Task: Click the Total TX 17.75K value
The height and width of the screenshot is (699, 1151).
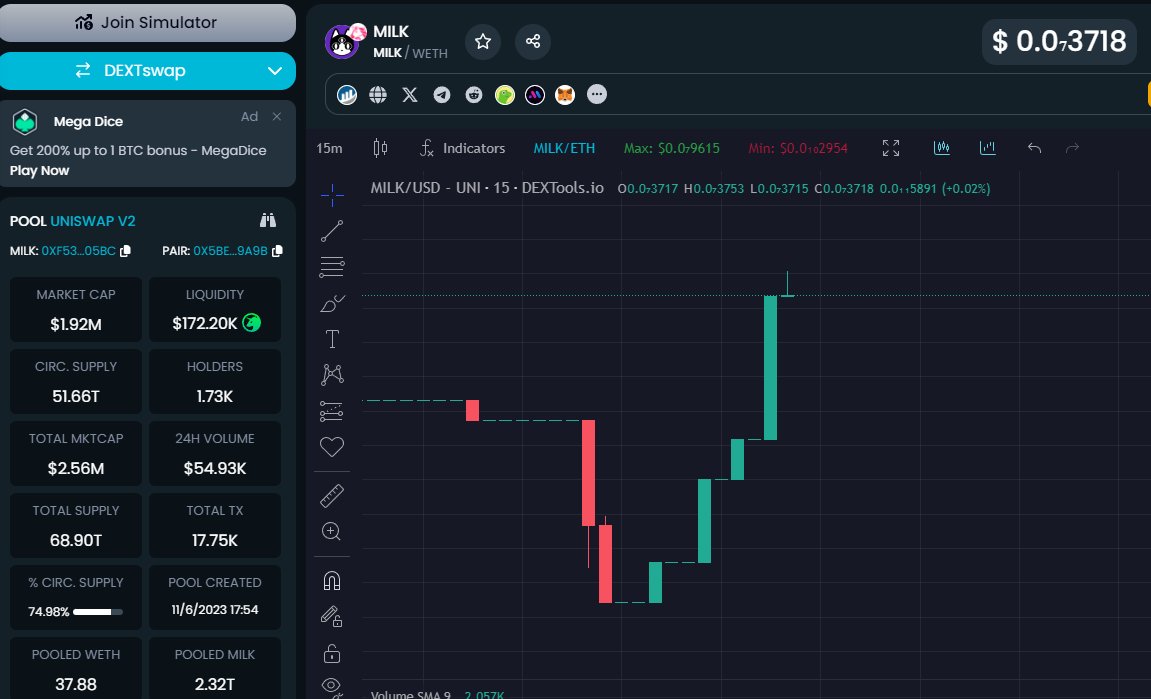Action: (x=214, y=540)
